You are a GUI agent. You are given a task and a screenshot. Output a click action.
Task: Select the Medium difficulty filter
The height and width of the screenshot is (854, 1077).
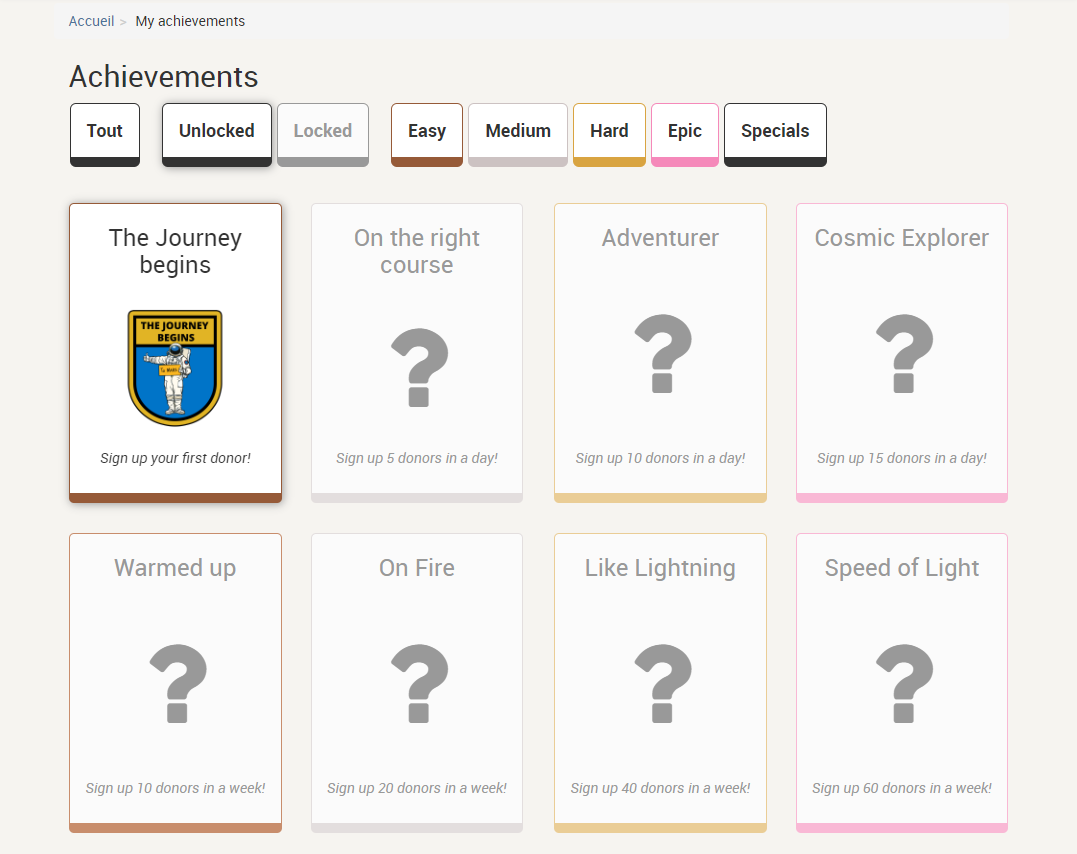tap(518, 135)
